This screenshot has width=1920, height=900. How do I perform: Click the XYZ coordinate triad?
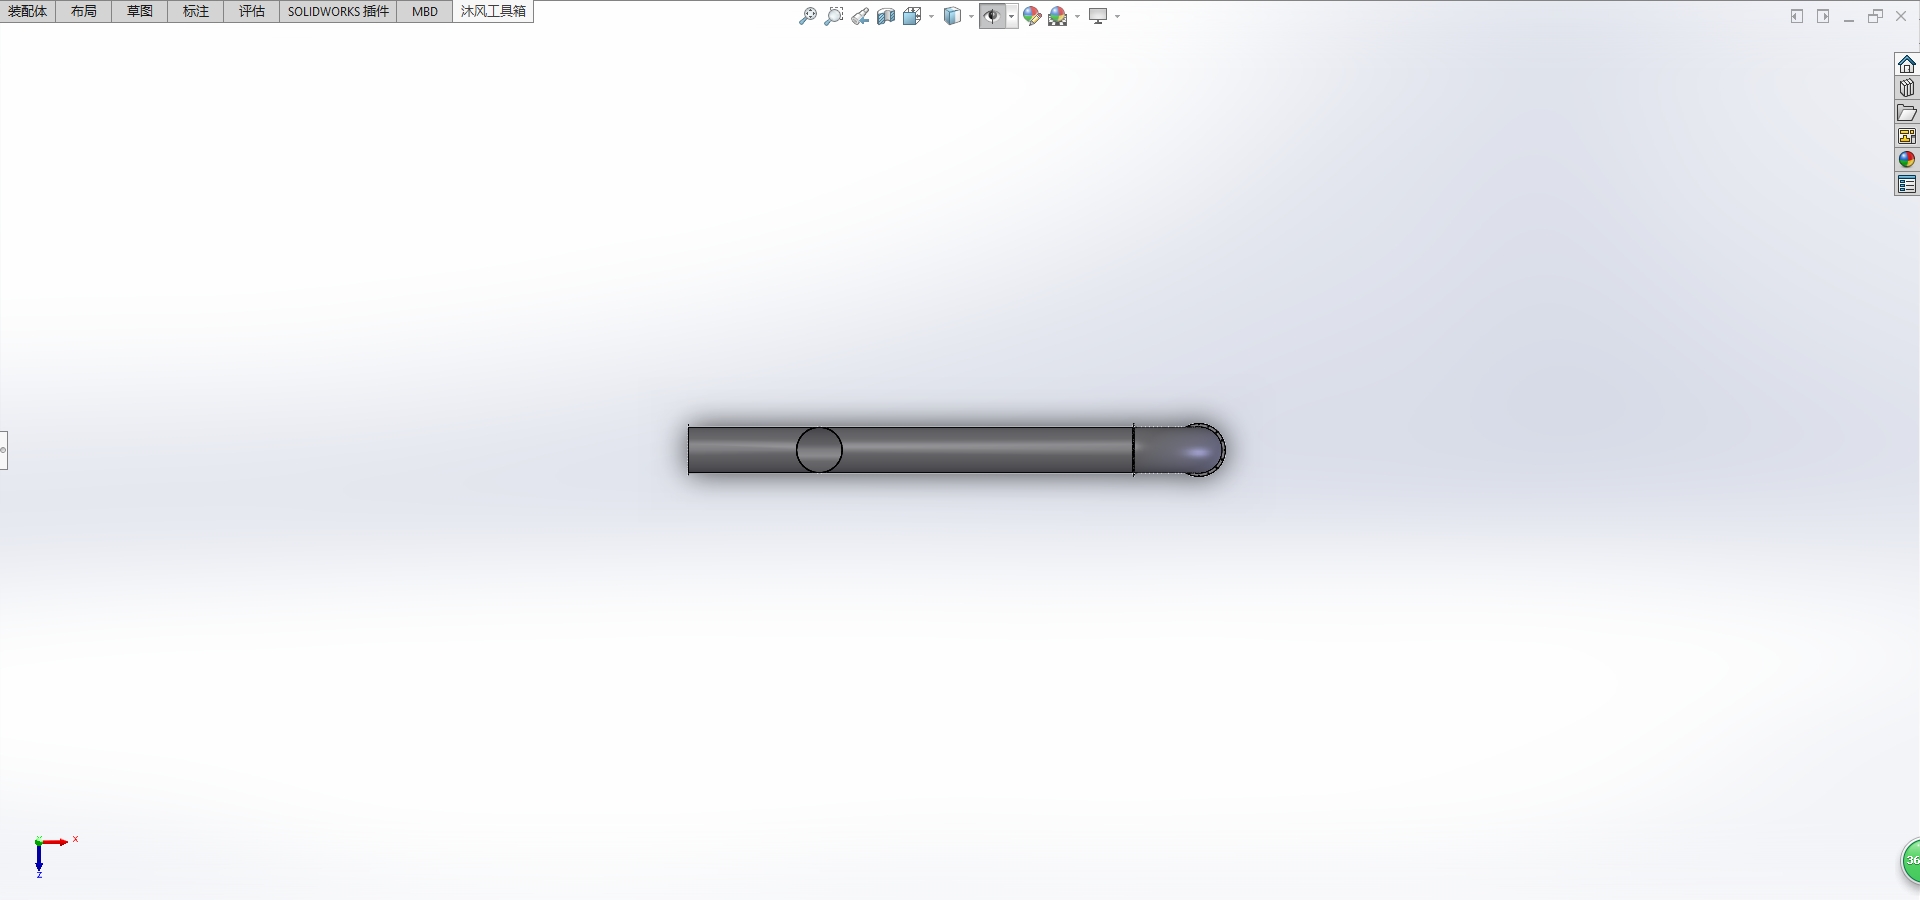(x=54, y=857)
